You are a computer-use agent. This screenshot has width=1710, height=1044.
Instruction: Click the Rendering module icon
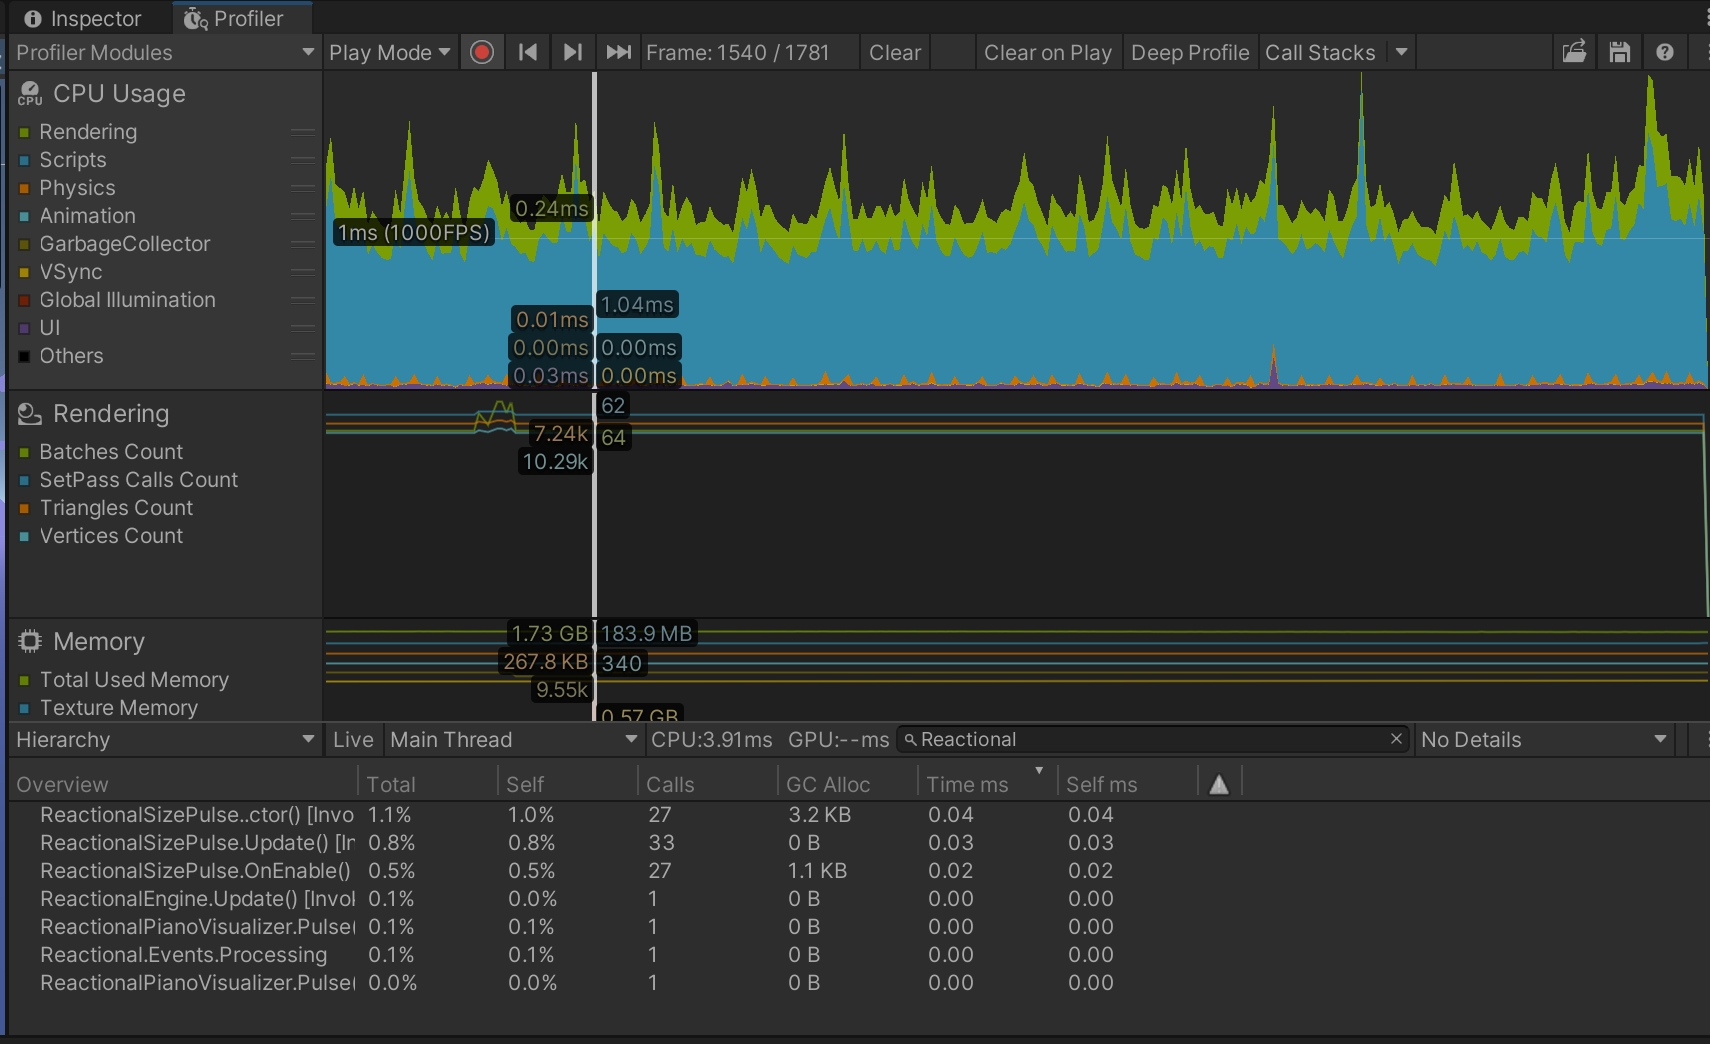pyautogui.click(x=30, y=414)
